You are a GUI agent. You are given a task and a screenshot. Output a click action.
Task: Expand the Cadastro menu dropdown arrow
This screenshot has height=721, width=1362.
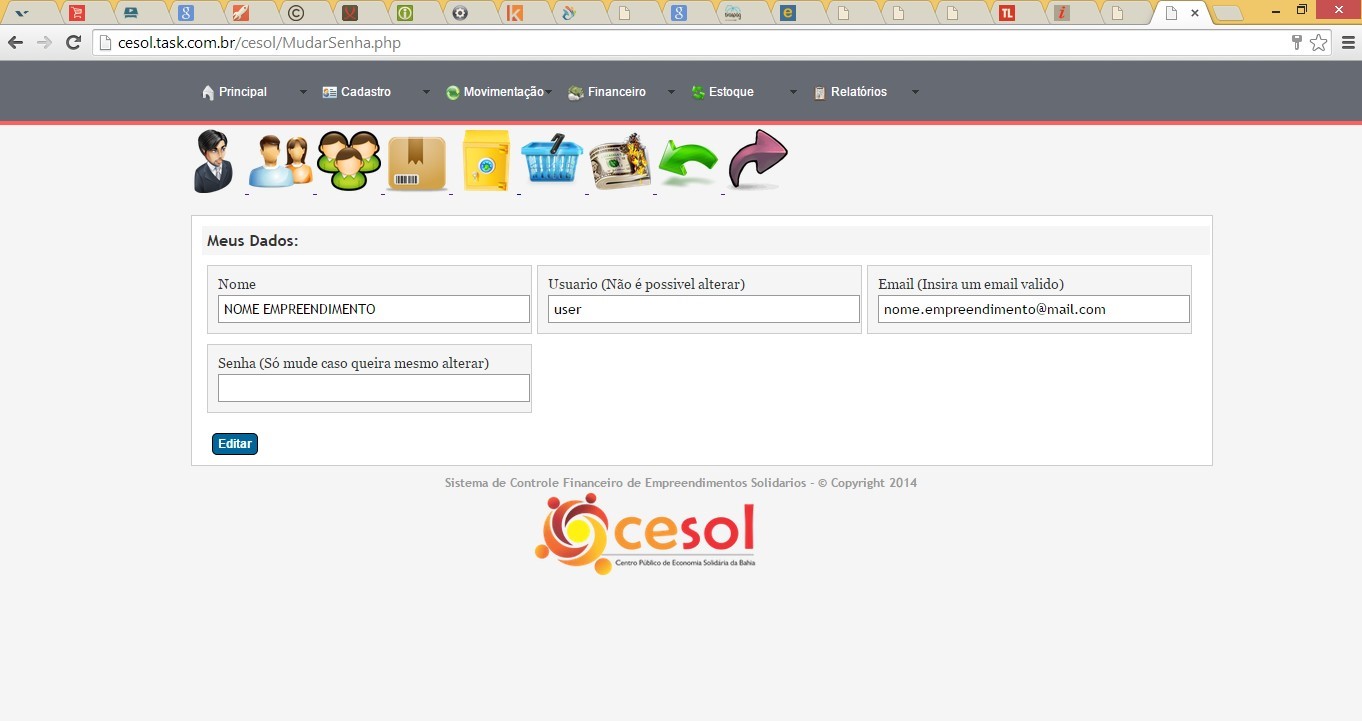coord(426,92)
